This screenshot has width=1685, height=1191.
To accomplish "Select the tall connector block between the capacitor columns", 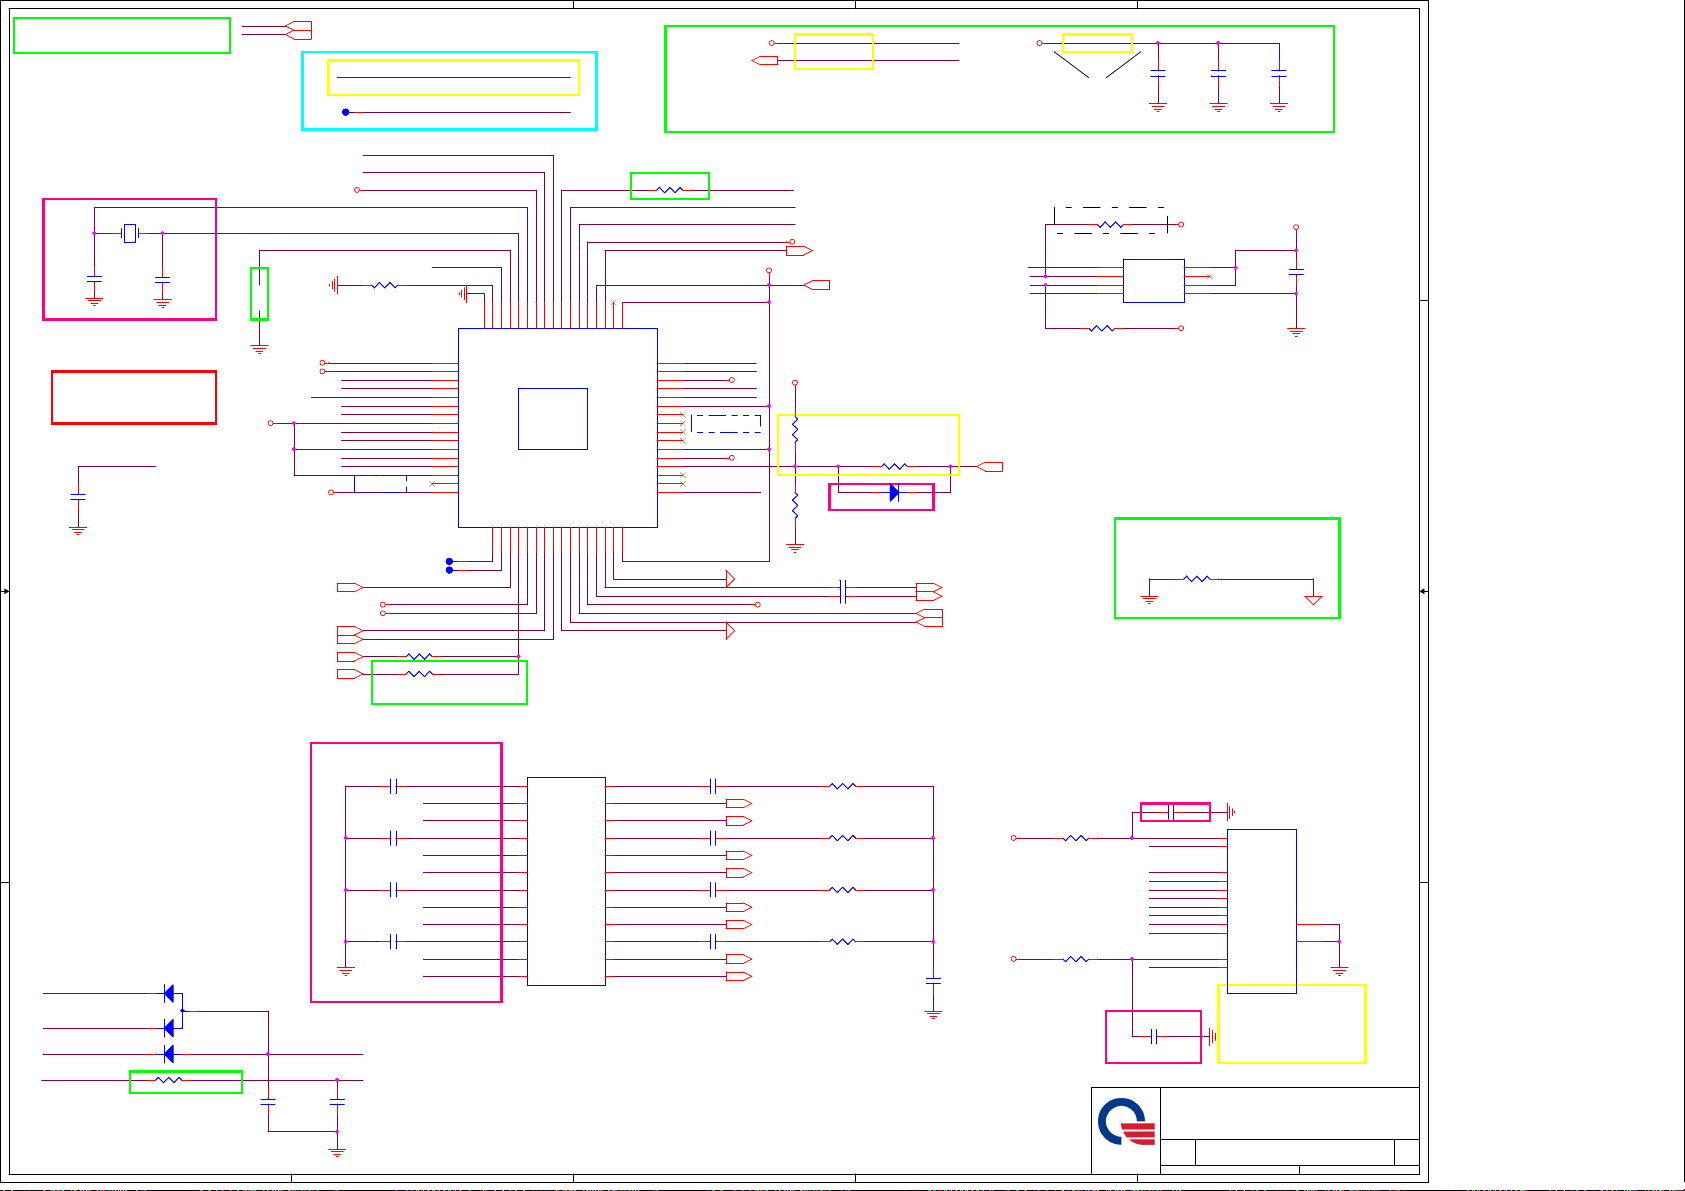I will (566, 881).
